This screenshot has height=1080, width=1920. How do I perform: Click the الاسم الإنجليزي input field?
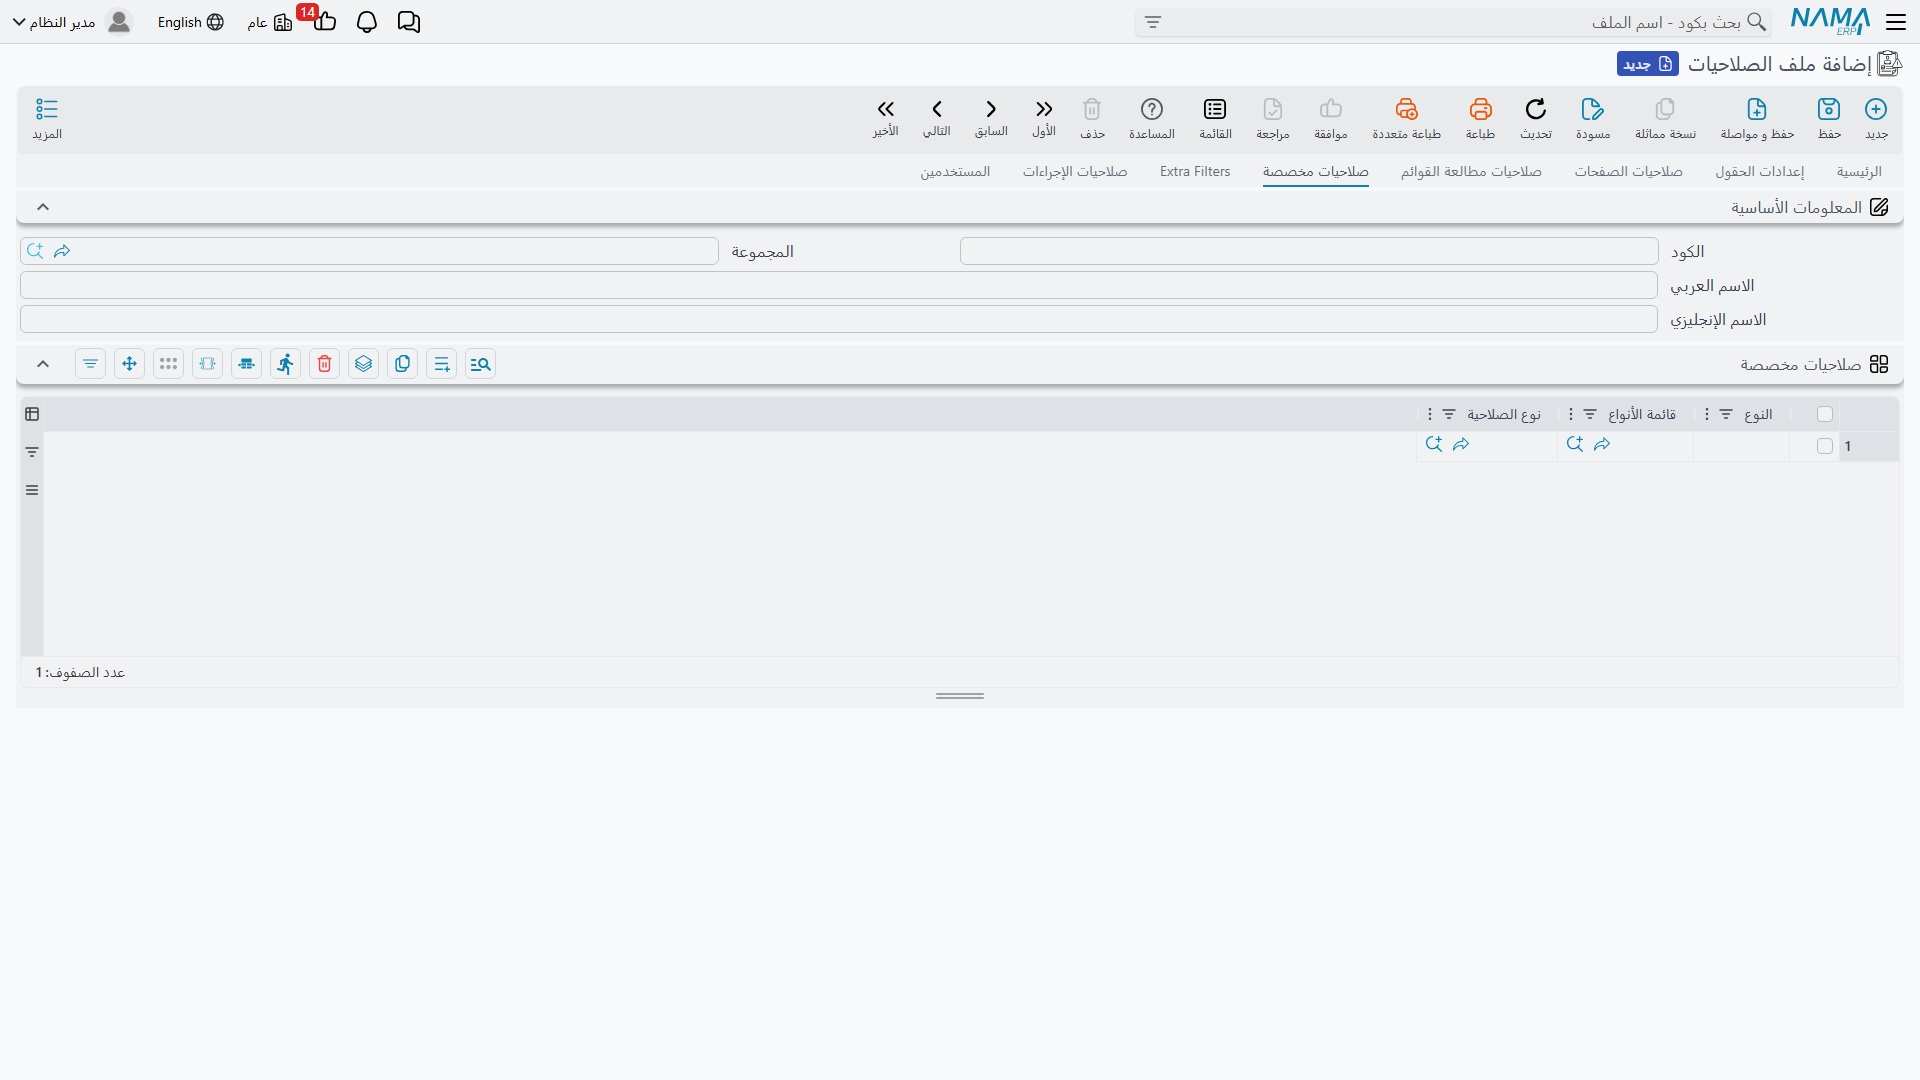tap(839, 319)
